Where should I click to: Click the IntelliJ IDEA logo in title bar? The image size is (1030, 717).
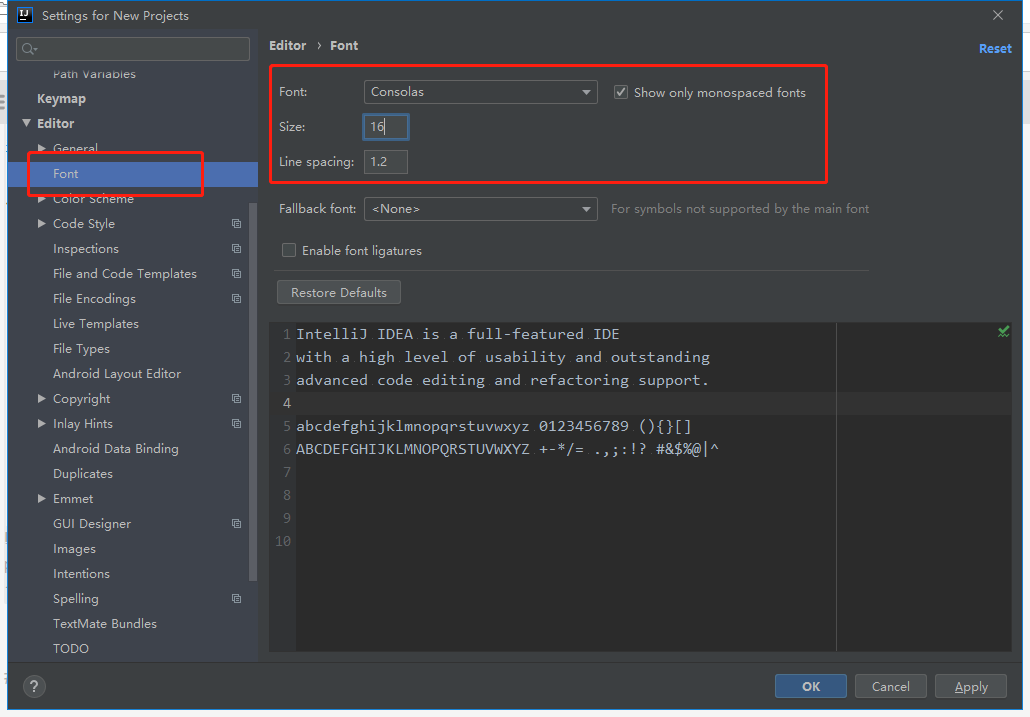tap(25, 15)
